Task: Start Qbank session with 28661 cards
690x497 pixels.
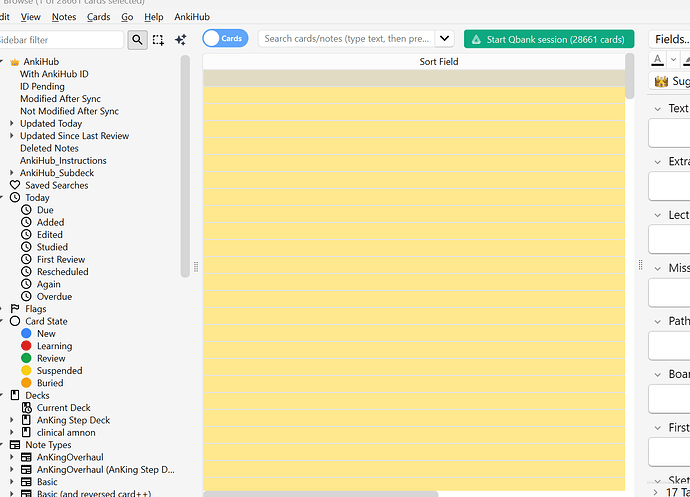Action: [x=549, y=39]
